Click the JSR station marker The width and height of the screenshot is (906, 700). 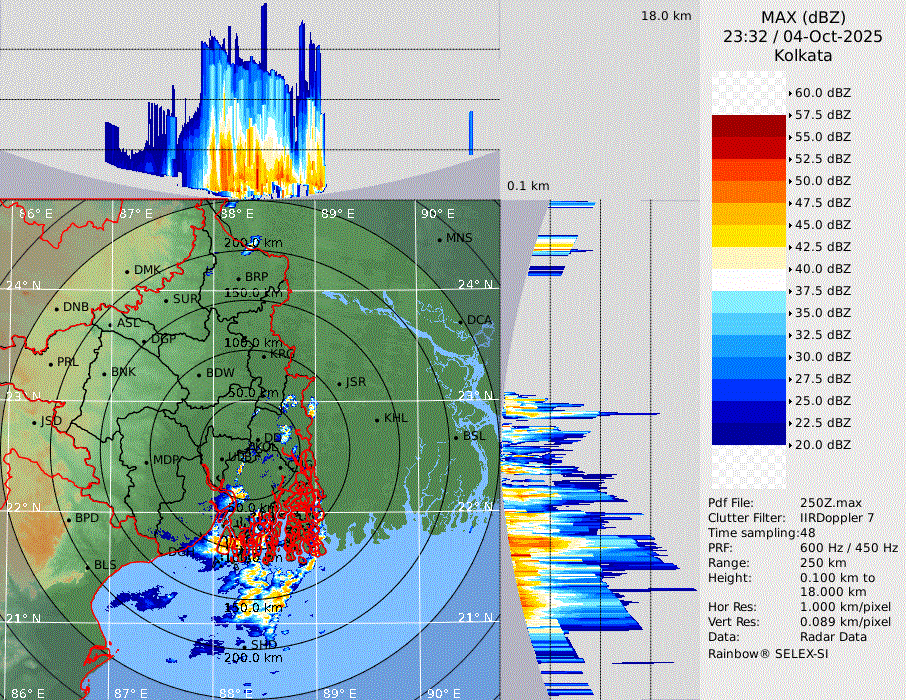point(339,383)
